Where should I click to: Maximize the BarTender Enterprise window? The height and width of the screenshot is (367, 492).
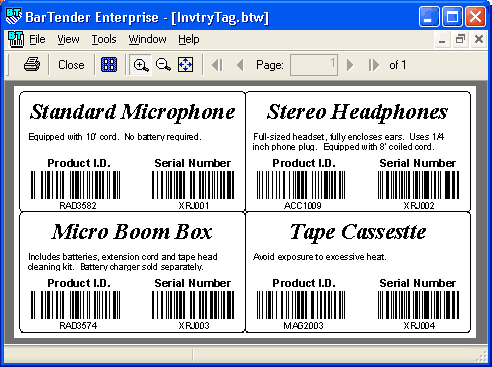pyautogui.click(x=452, y=16)
